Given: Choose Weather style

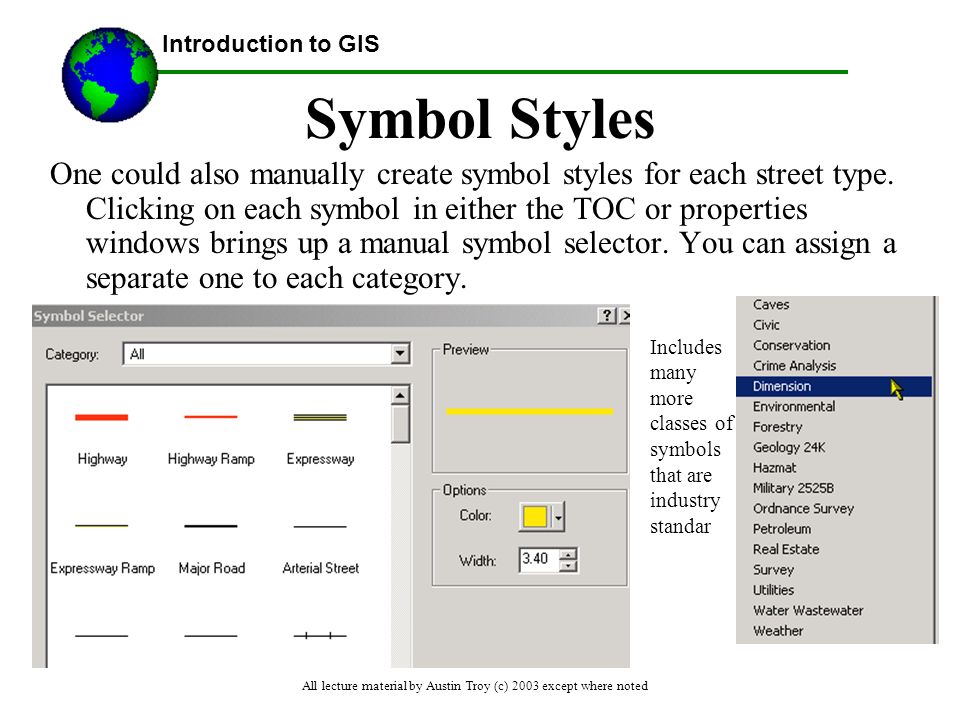Looking at the screenshot, I should (x=778, y=631).
